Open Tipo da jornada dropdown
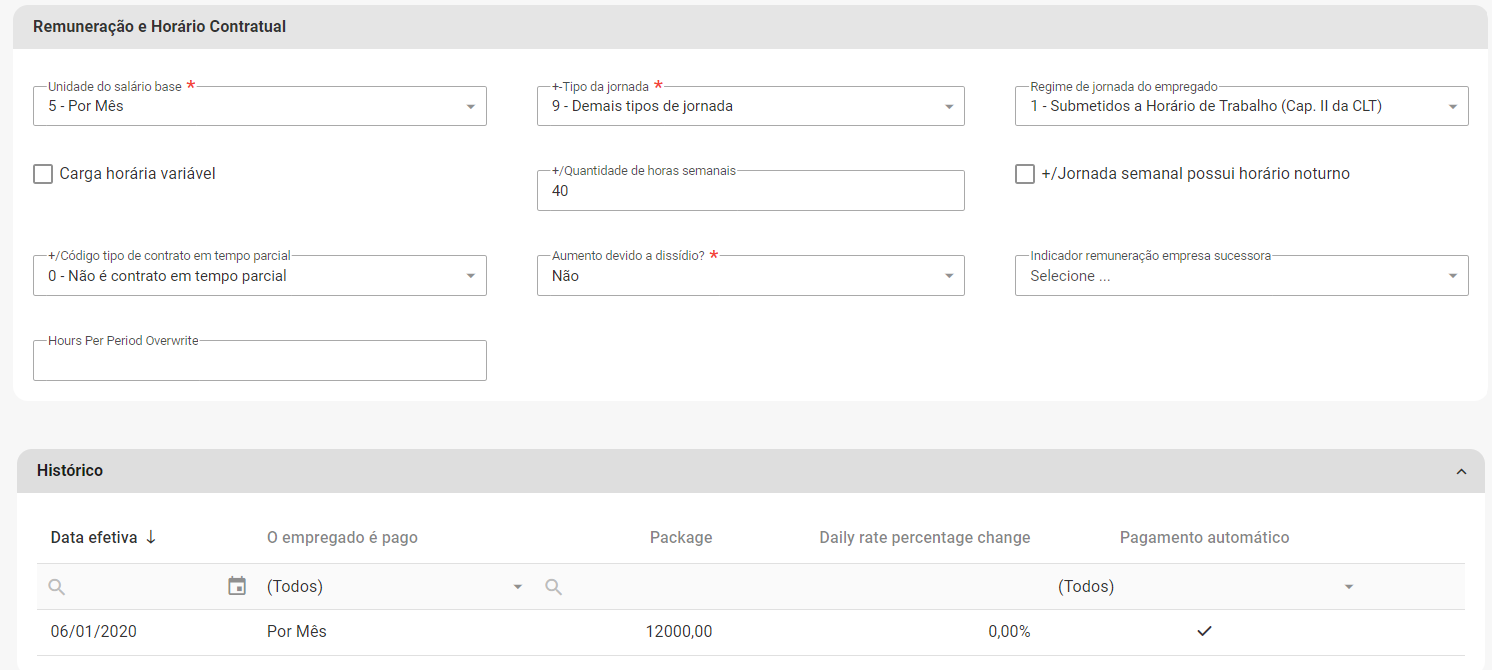The height and width of the screenshot is (670, 1492). point(750,106)
